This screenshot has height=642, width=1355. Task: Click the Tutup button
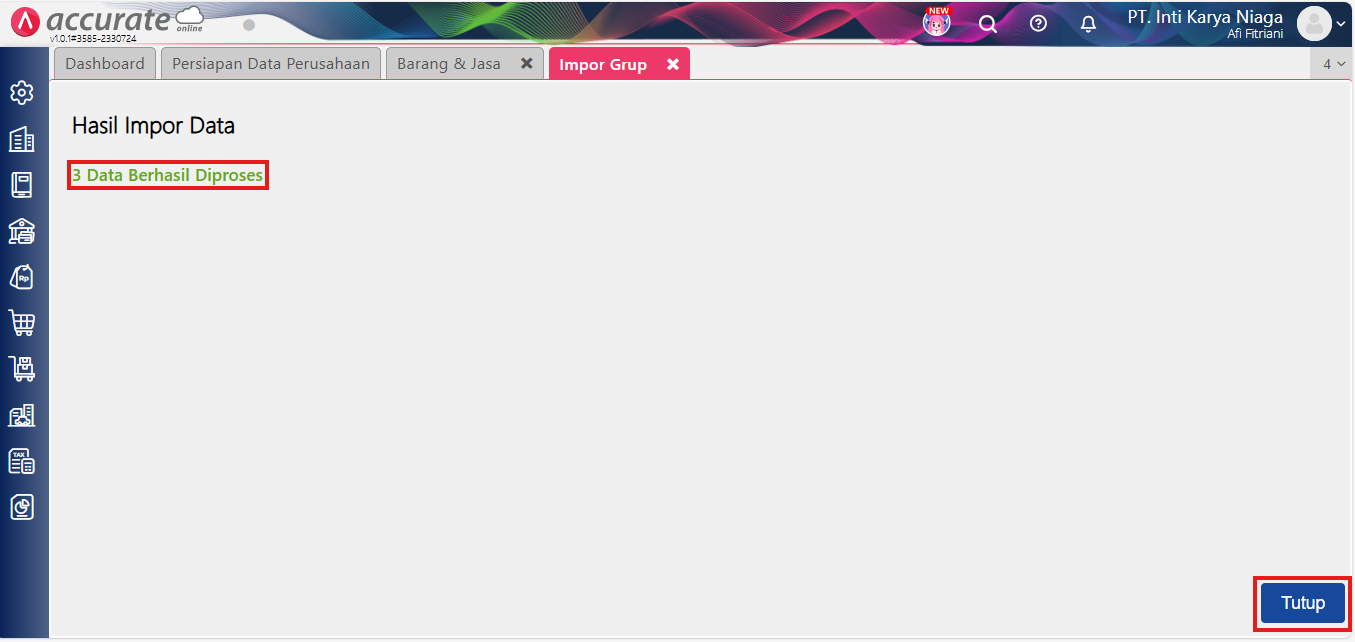click(1302, 603)
